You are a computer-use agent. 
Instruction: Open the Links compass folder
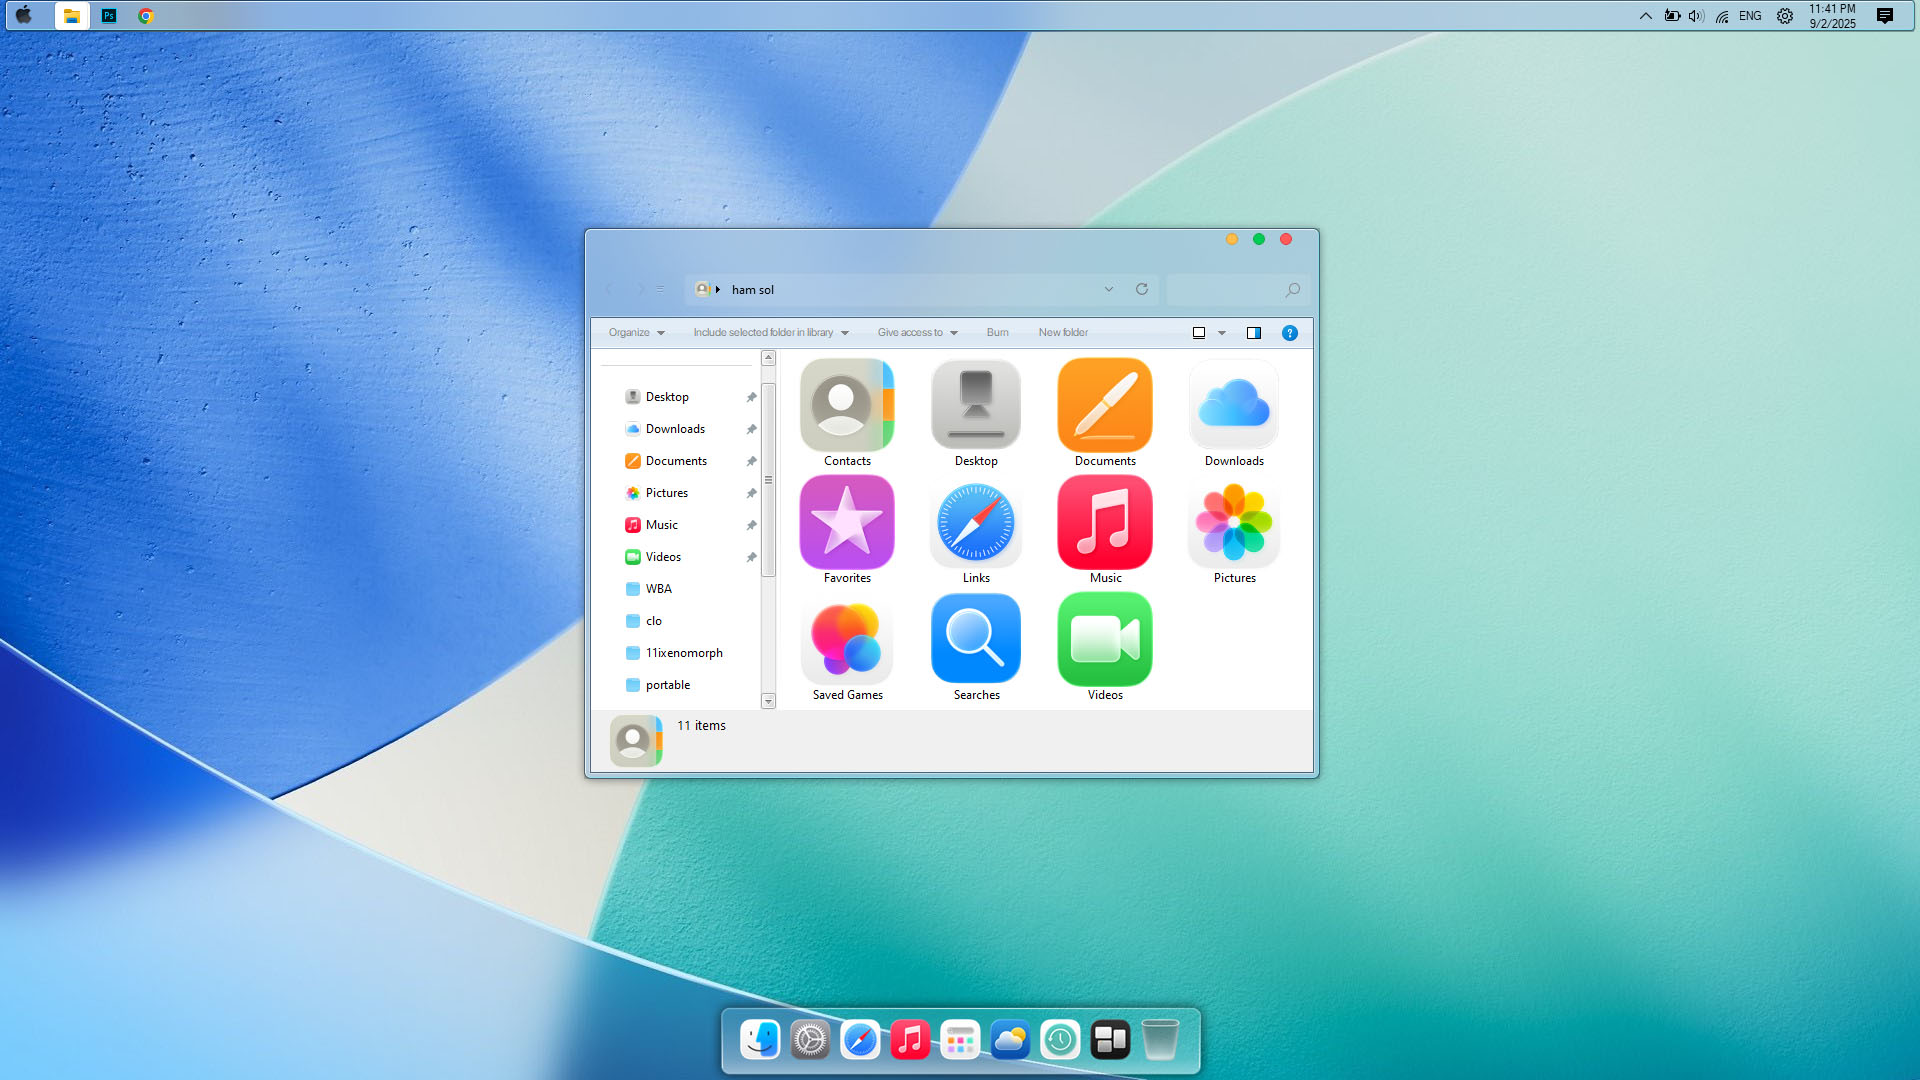[x=975, y=523]
